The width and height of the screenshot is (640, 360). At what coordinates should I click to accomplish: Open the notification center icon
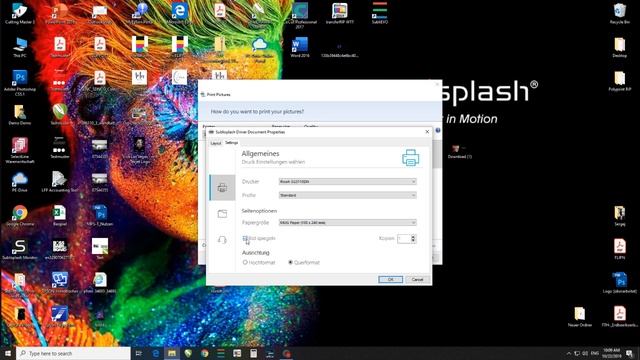(x=630, y=353)
